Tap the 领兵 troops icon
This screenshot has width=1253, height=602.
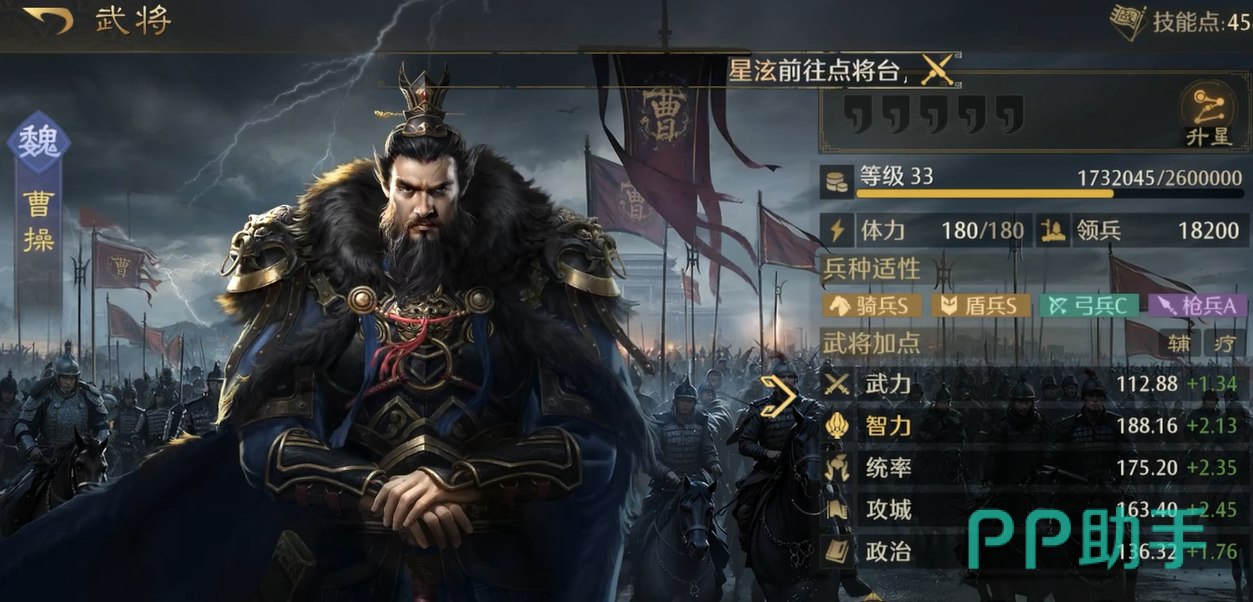(1051, 231)
